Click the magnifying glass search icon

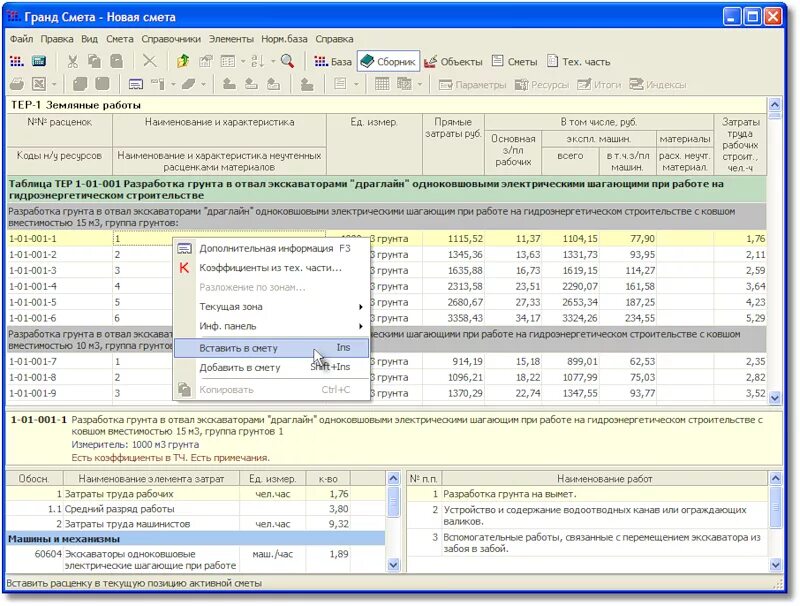pyautogui.click(x=288, y=62)
